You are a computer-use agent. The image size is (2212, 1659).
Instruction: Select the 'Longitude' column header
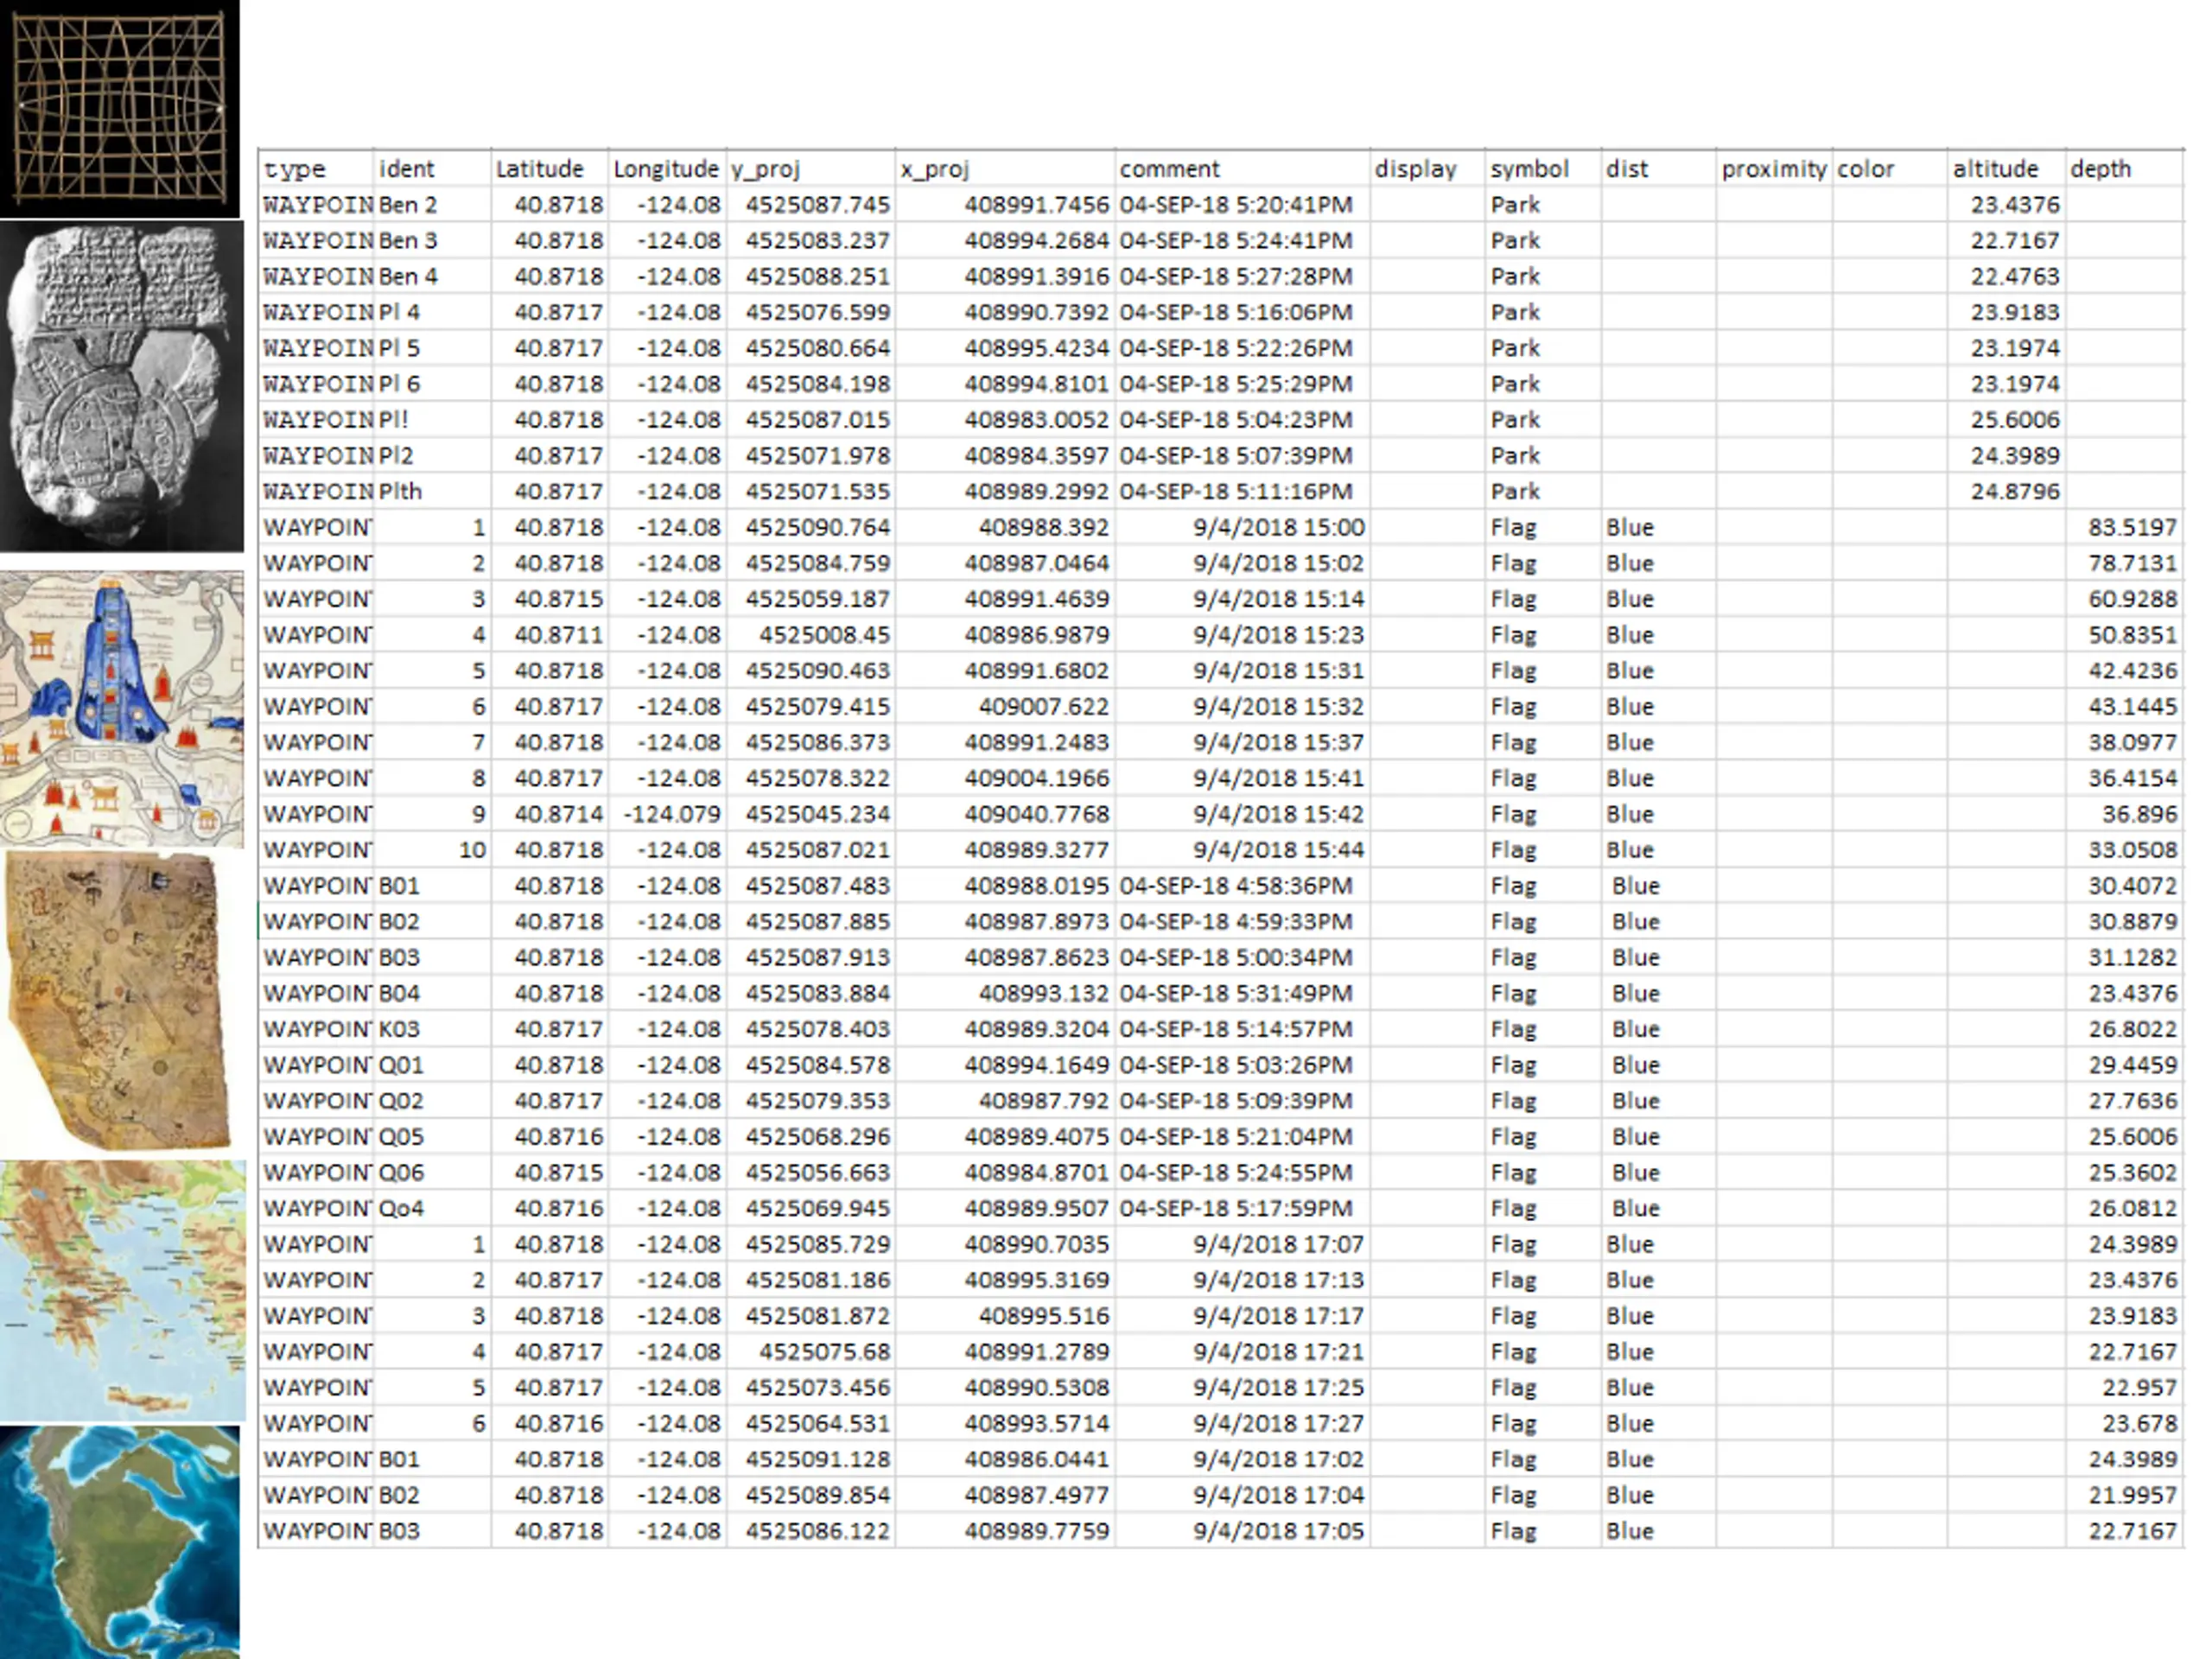tap(666, 169)
